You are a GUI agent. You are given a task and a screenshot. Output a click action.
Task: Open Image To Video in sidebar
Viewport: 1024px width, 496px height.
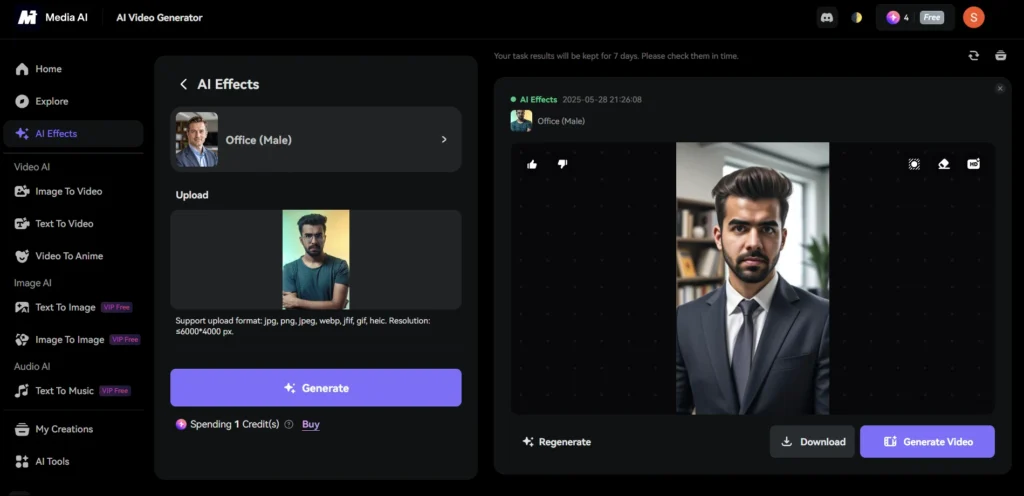point(68,191)
